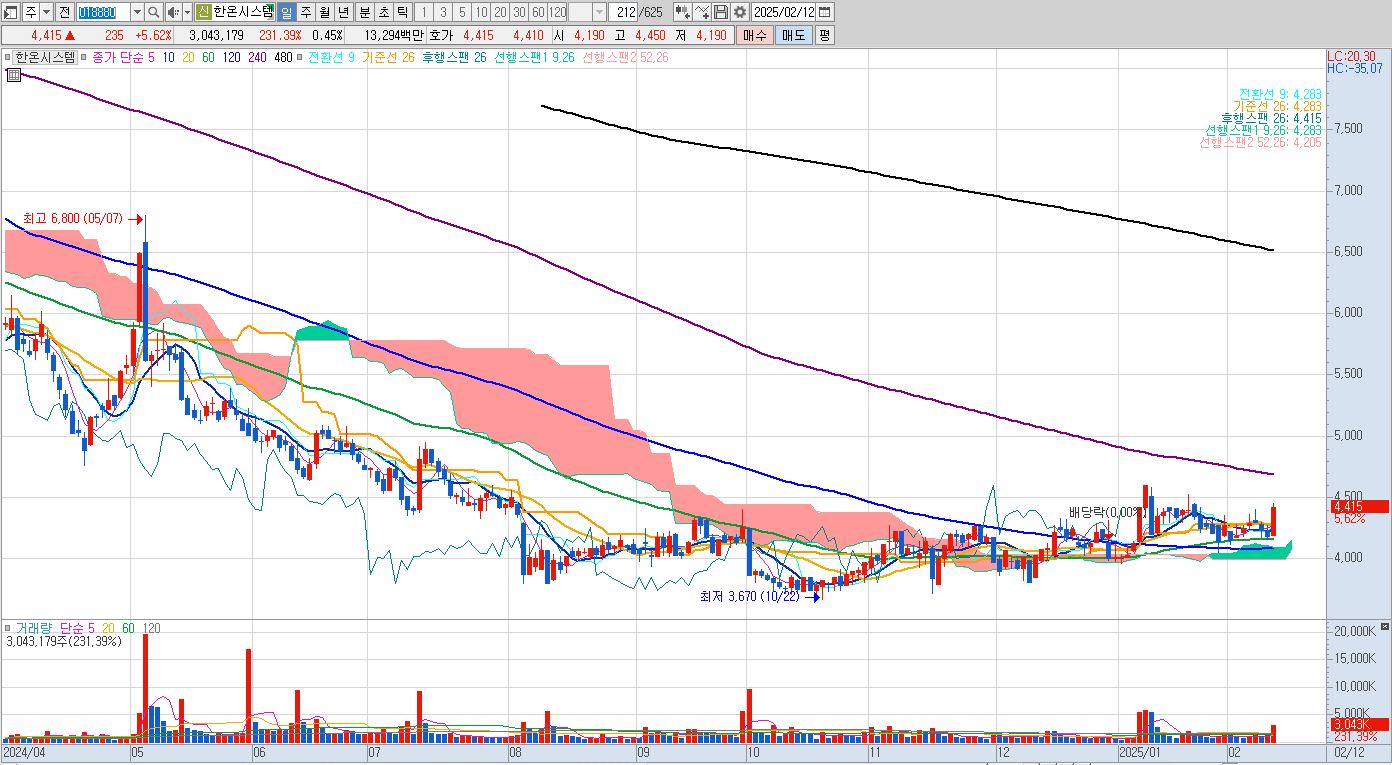Open the calendar date picker icon
Viewport: 1392px width, 765px height.
pyautogui.click(x=824, y=12)
